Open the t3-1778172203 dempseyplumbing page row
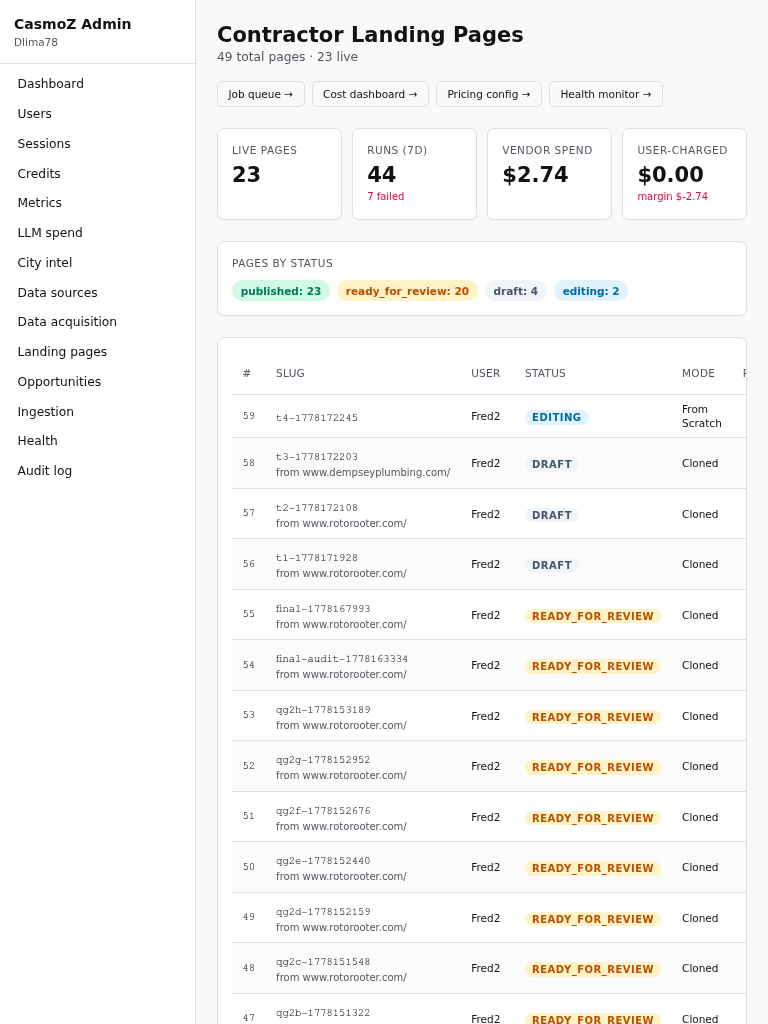 pos(488,464)
